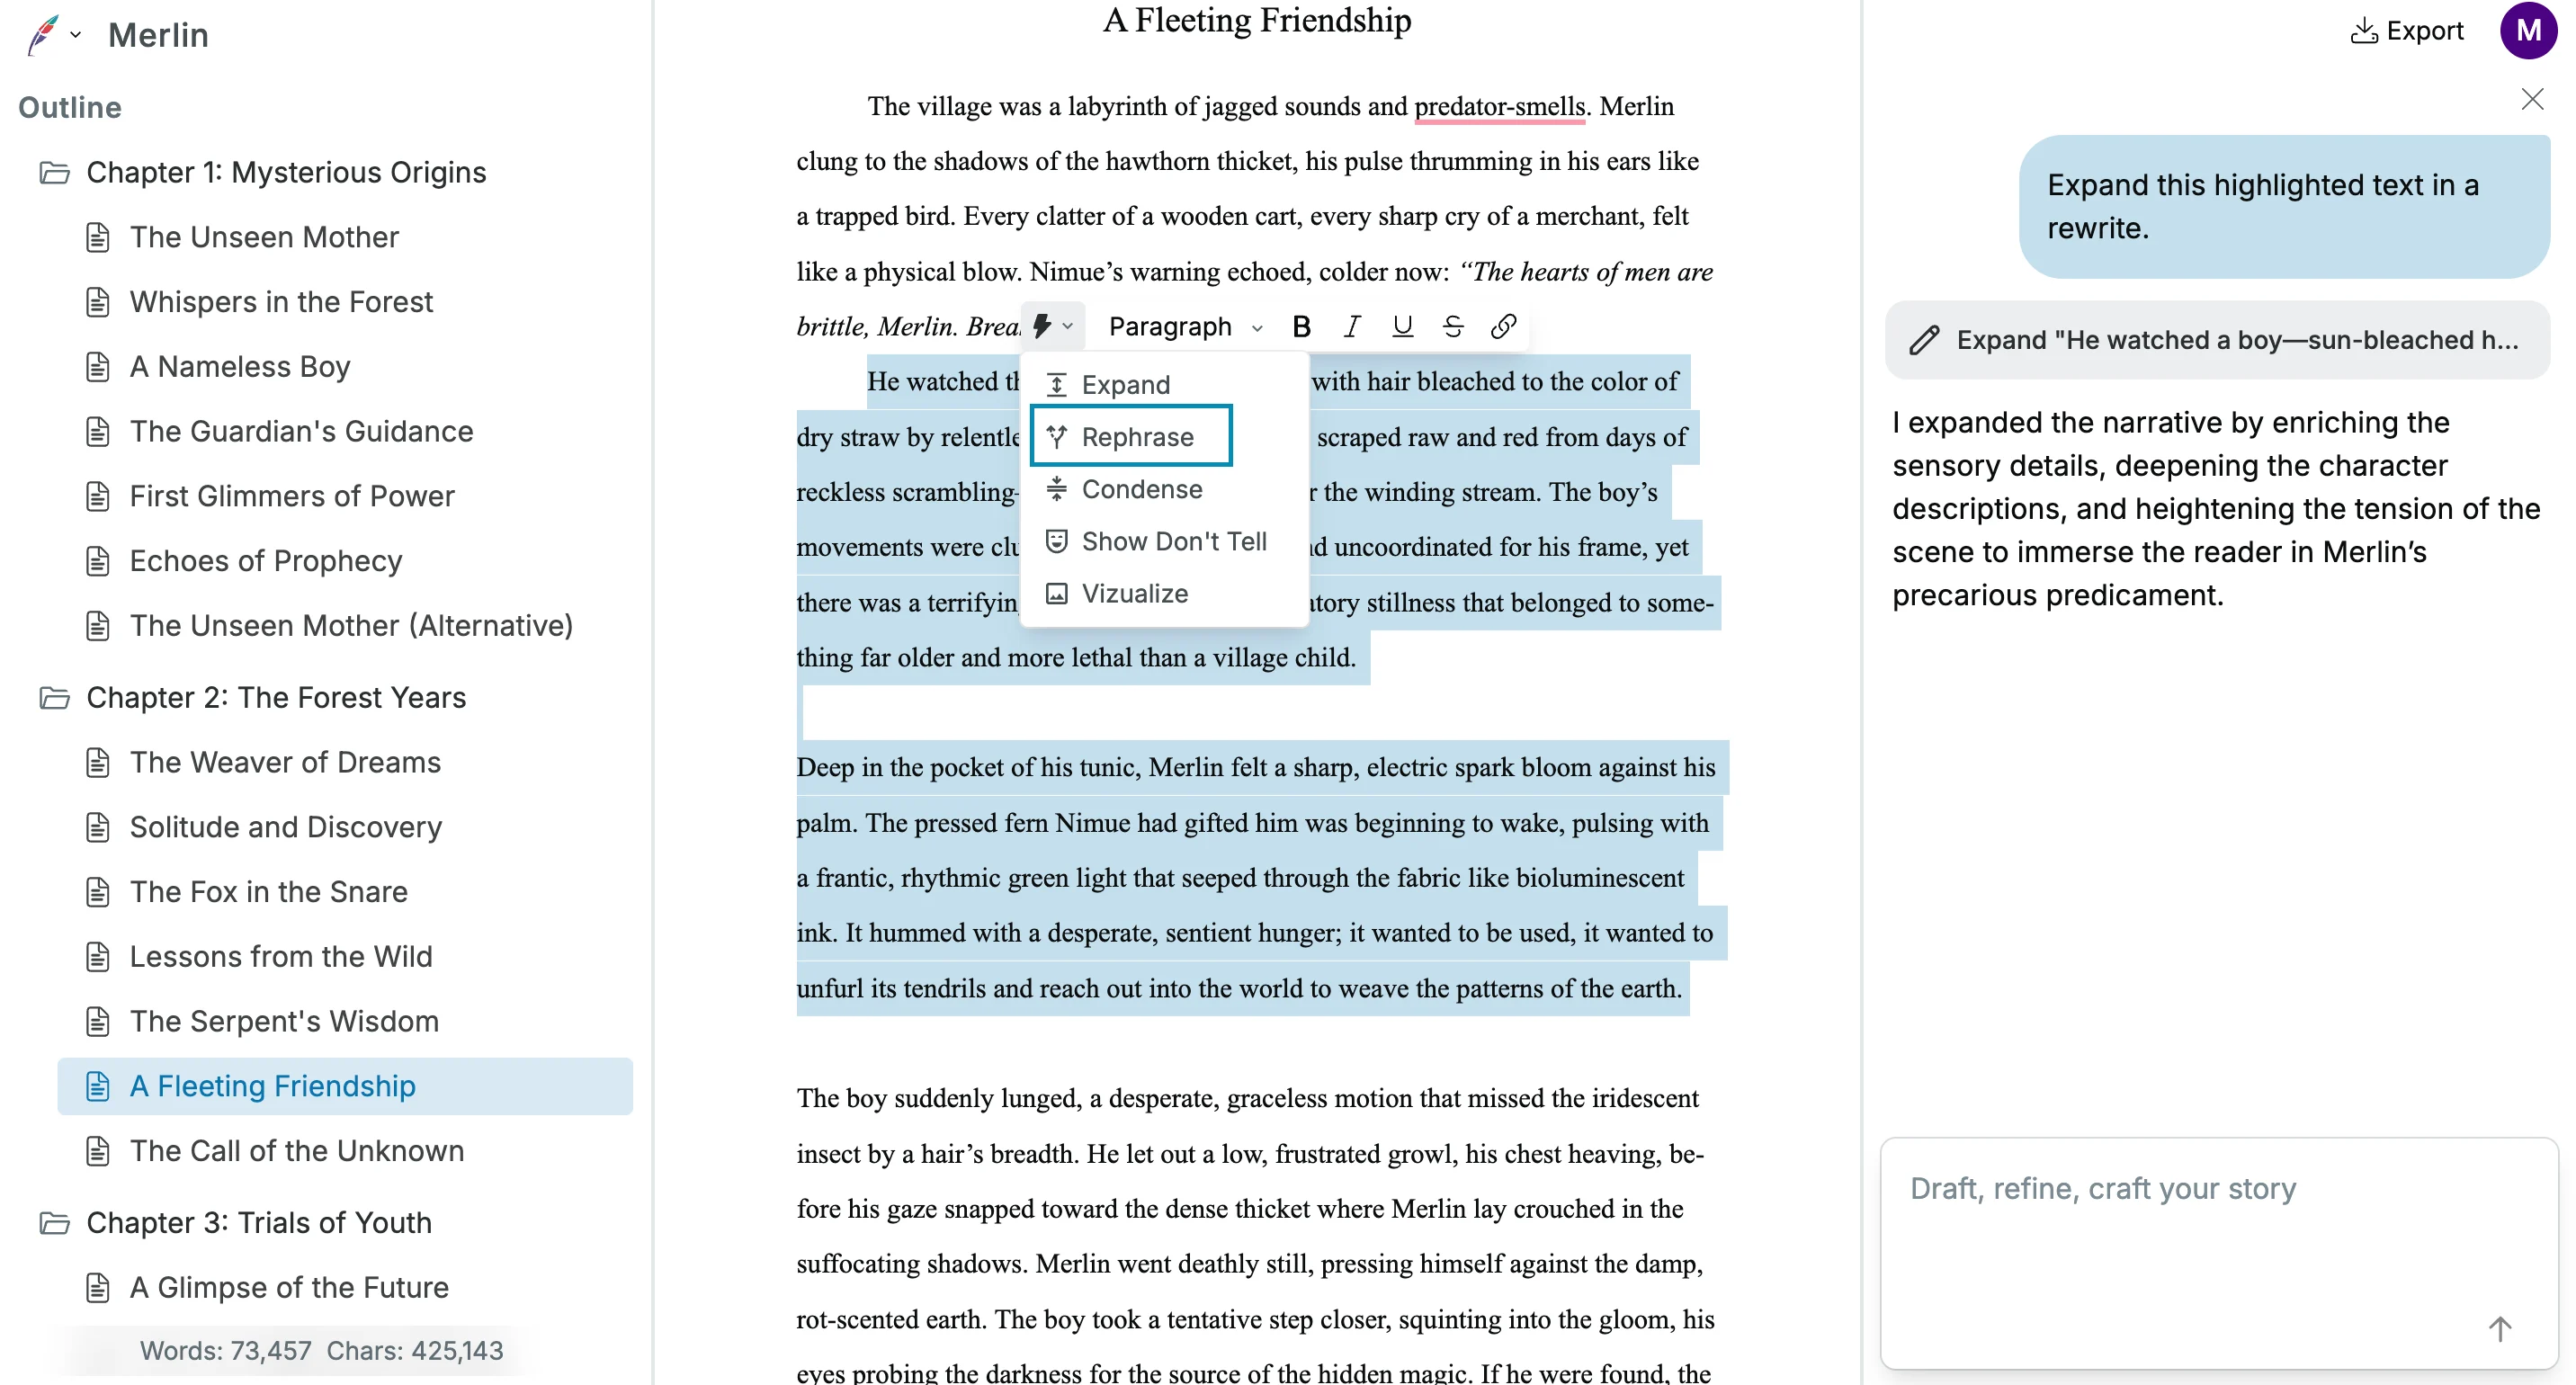Viewport: 2576px width, 1385px height.
Task: Click the pencil icon on the Expand action card
Action: [x=1925, y=340]
